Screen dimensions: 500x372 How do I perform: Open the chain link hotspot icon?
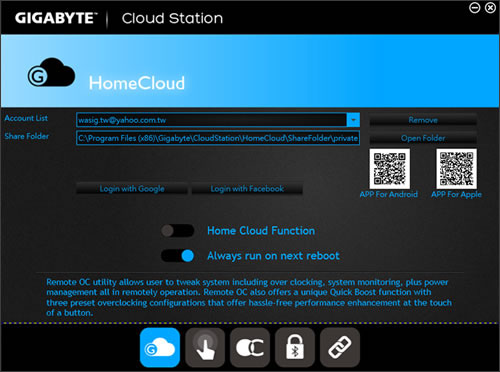coord(340,347)
